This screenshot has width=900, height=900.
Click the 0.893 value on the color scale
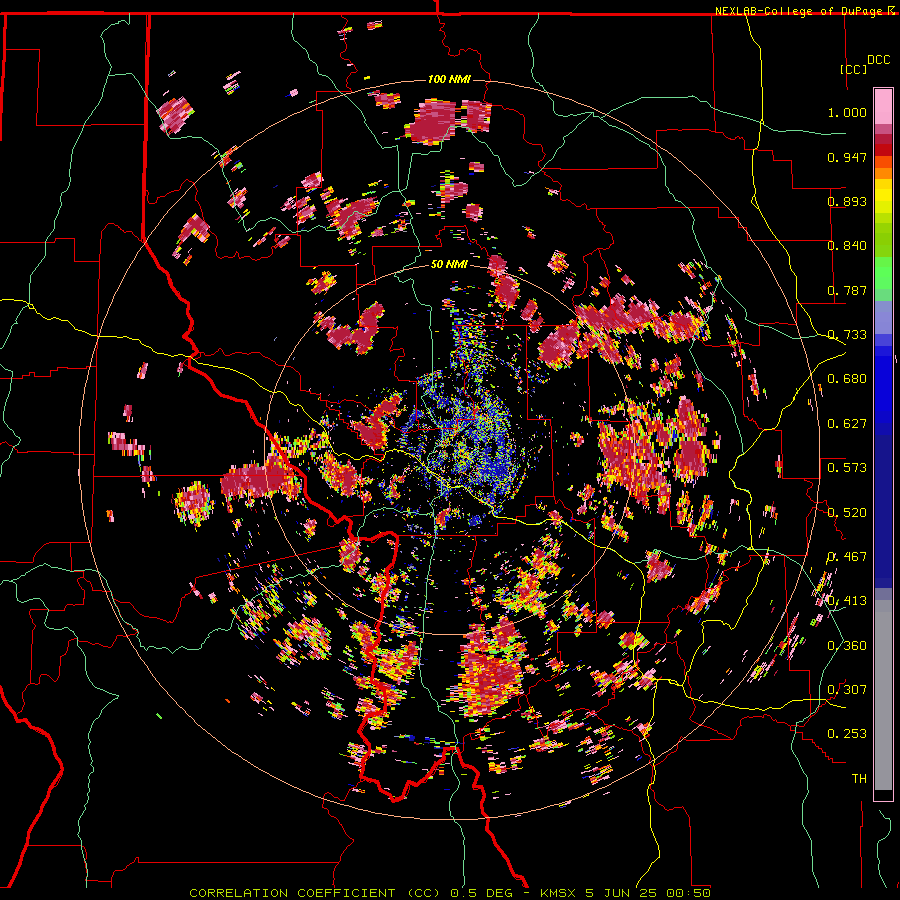(x=847, y=201)
